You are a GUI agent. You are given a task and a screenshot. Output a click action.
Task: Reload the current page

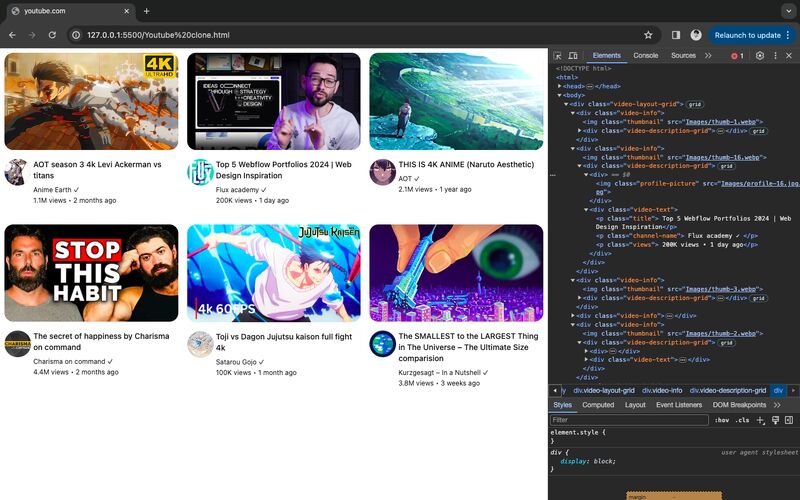pyautogui.click(x=52, y=35)
